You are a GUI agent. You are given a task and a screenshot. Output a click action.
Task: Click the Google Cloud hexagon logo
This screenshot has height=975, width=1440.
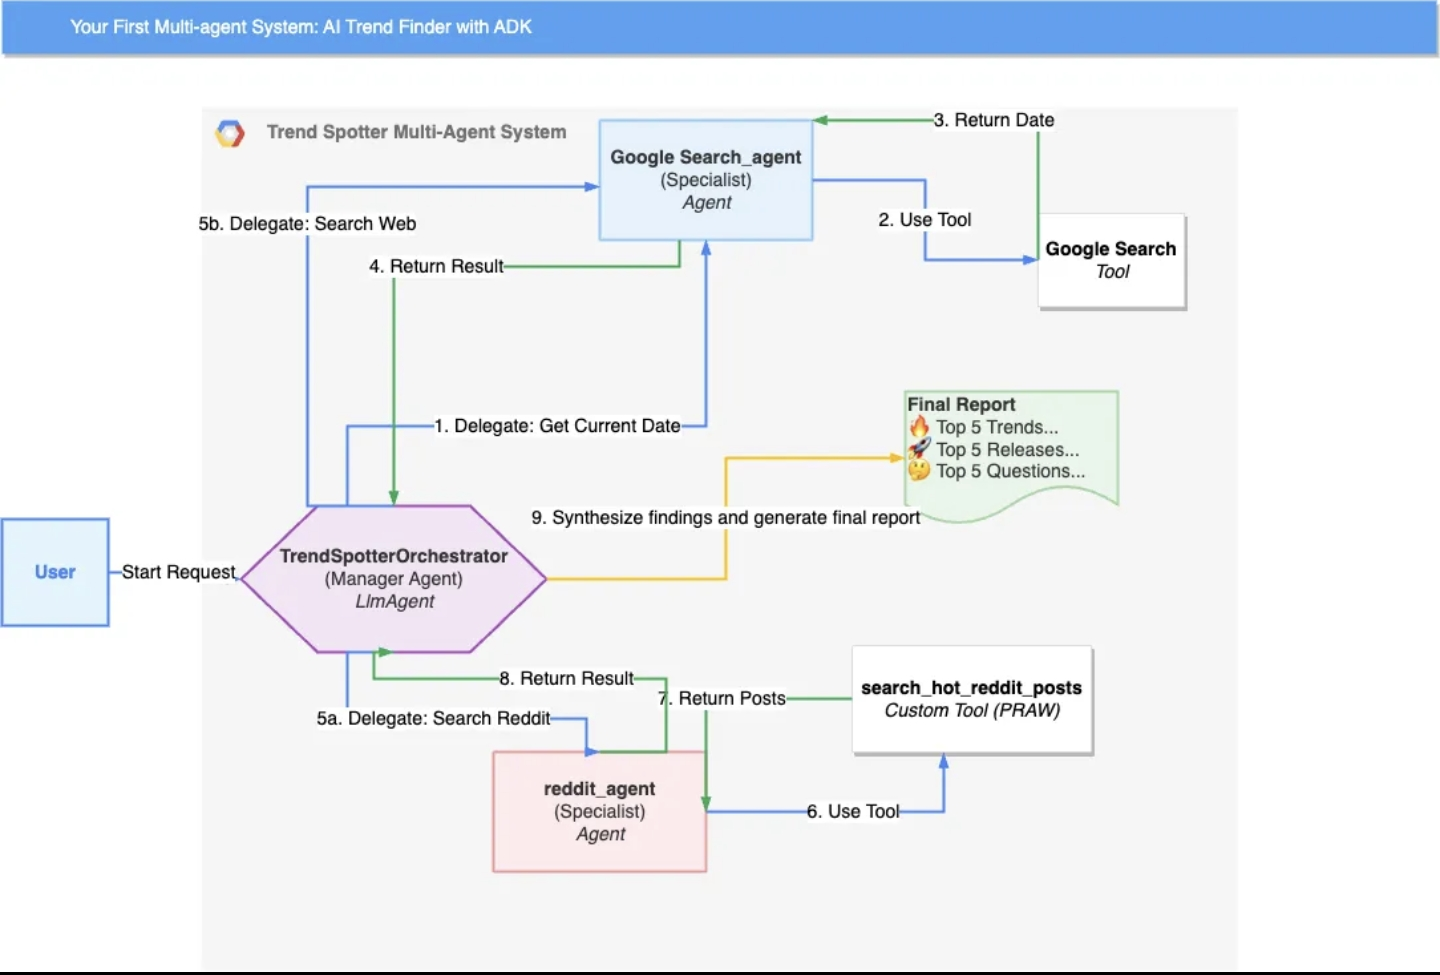click(x=230, y=133)
